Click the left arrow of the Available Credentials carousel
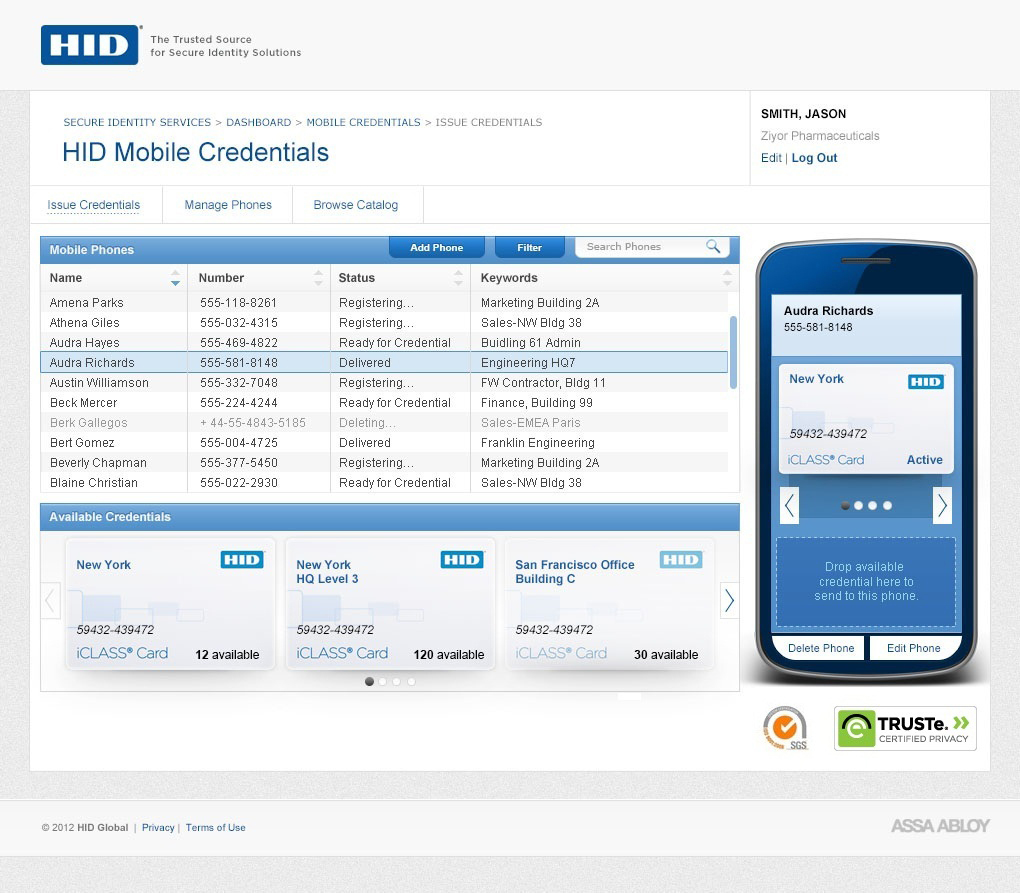 [49, 600]
